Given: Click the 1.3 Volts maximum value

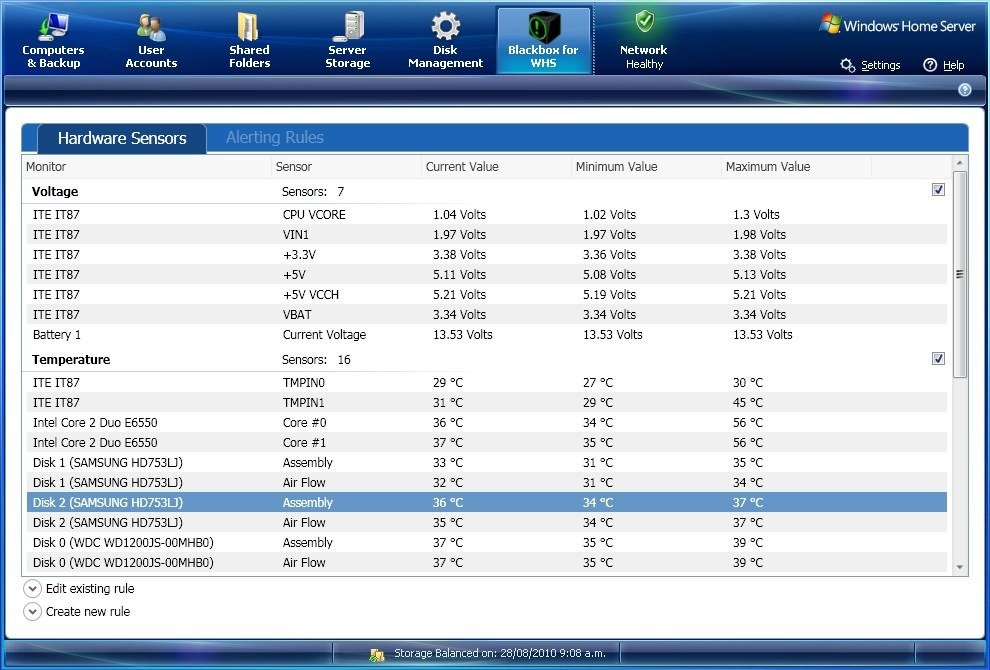Looking at the screenshot, I should 756,215.
